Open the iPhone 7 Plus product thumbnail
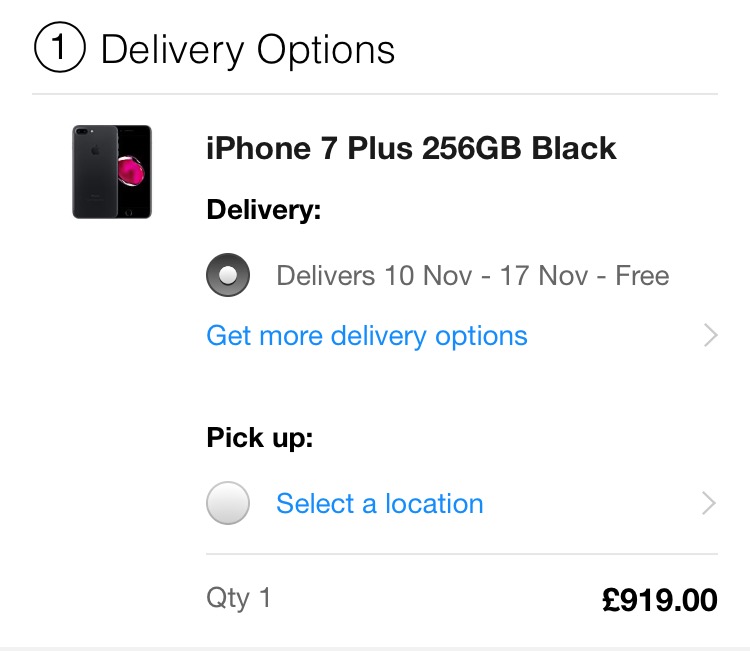The height and width of the screenshot is (651, 750). [112, 172]
